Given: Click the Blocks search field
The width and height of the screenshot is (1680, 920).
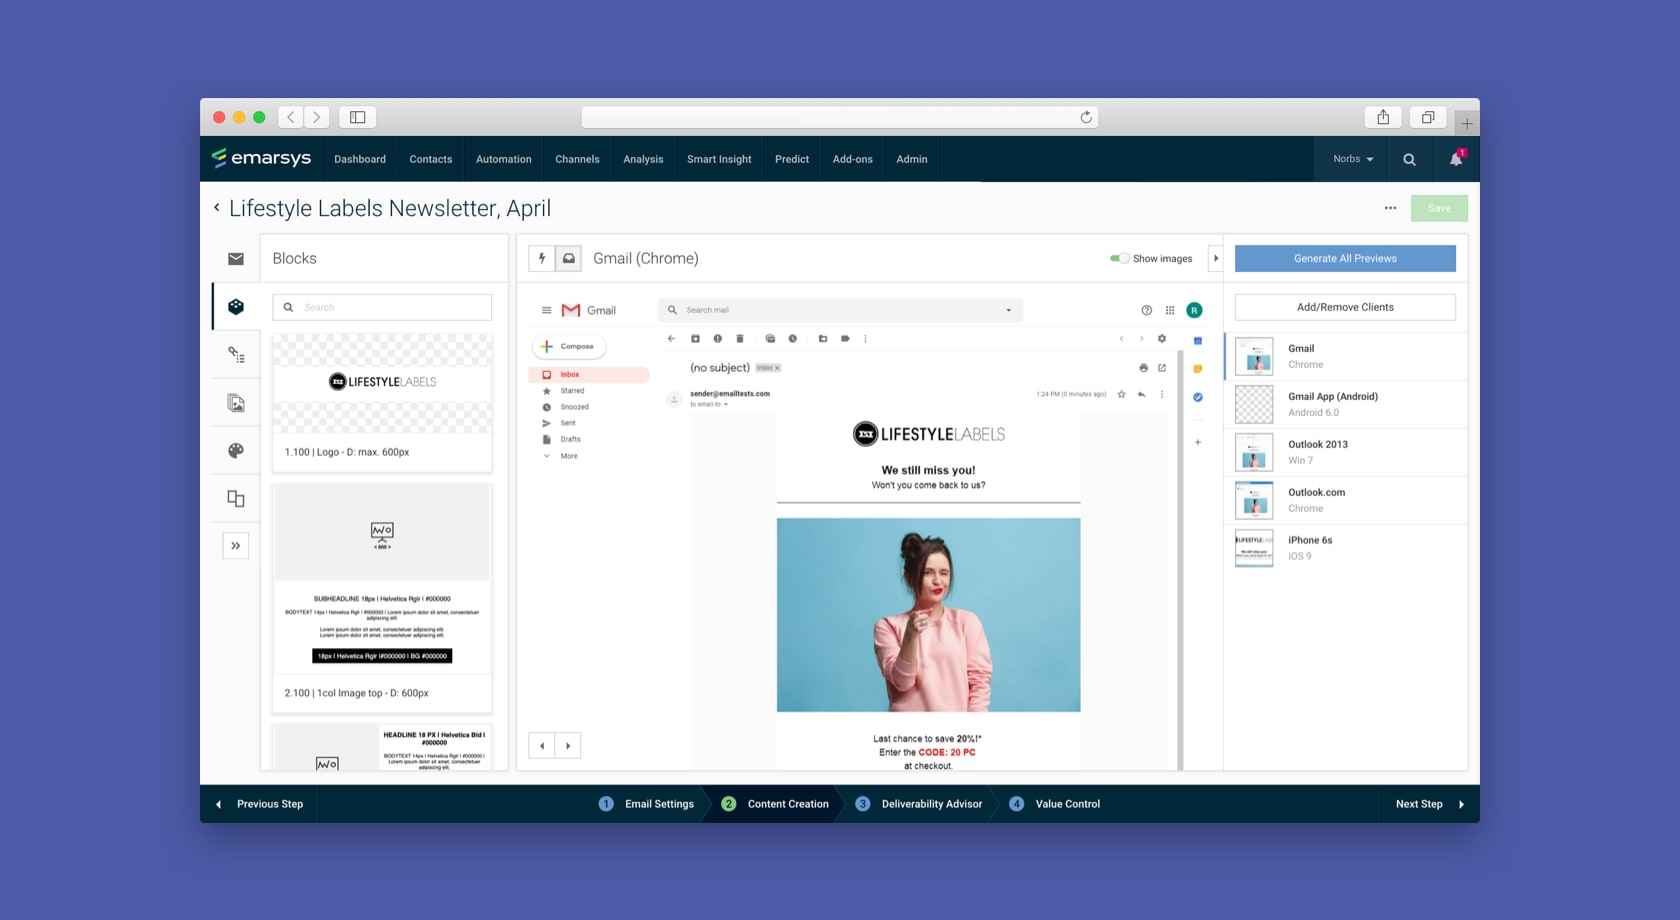Looking at the screenshot, I should coord(382,307).
